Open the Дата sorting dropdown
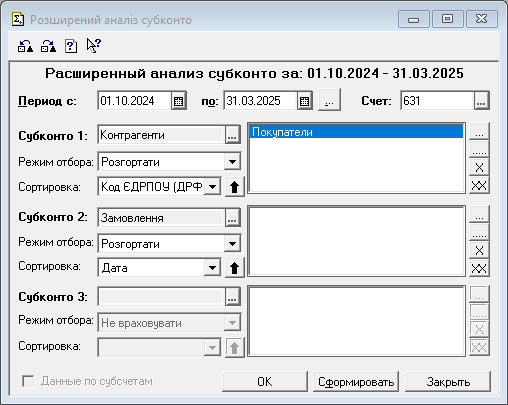The width and height of the screenshot is (508, 405). (x=212, y=268)
